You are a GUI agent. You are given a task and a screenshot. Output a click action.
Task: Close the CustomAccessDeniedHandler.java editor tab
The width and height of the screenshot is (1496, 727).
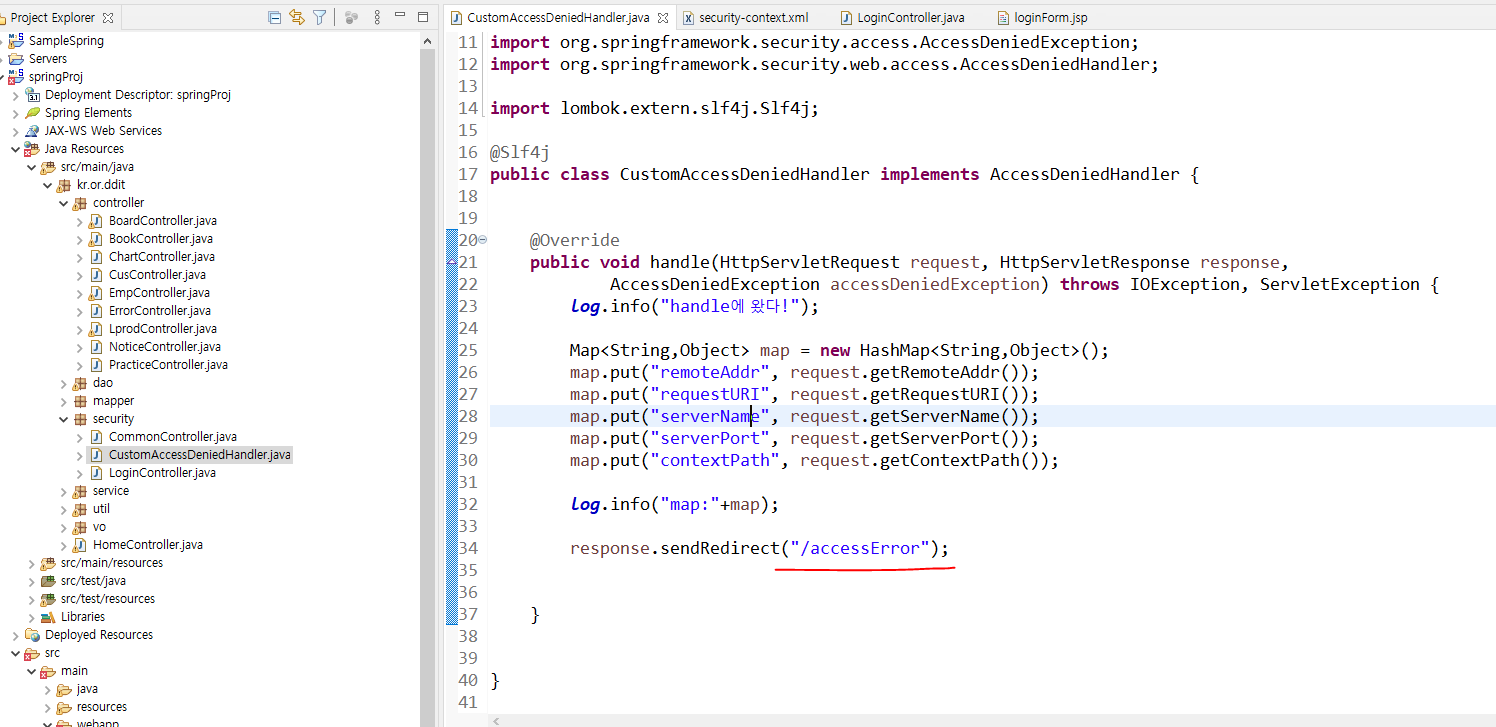point(663,18)
